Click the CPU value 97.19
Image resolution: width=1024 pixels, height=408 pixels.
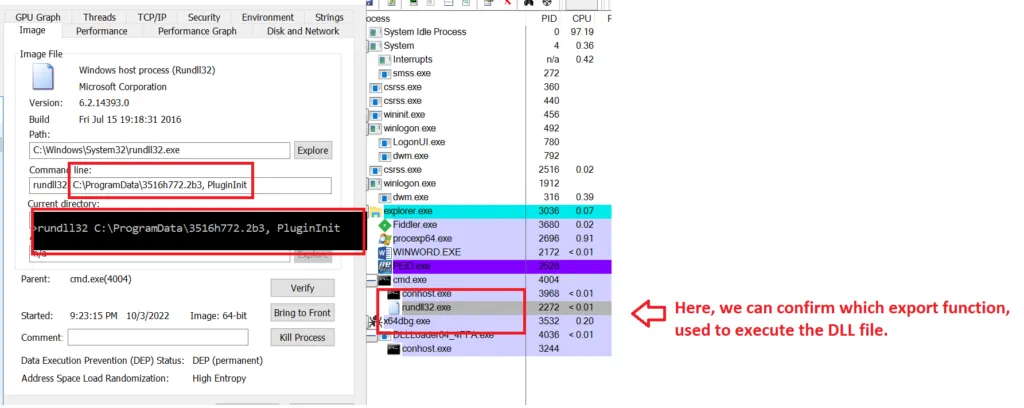click(x=581, y=32)
